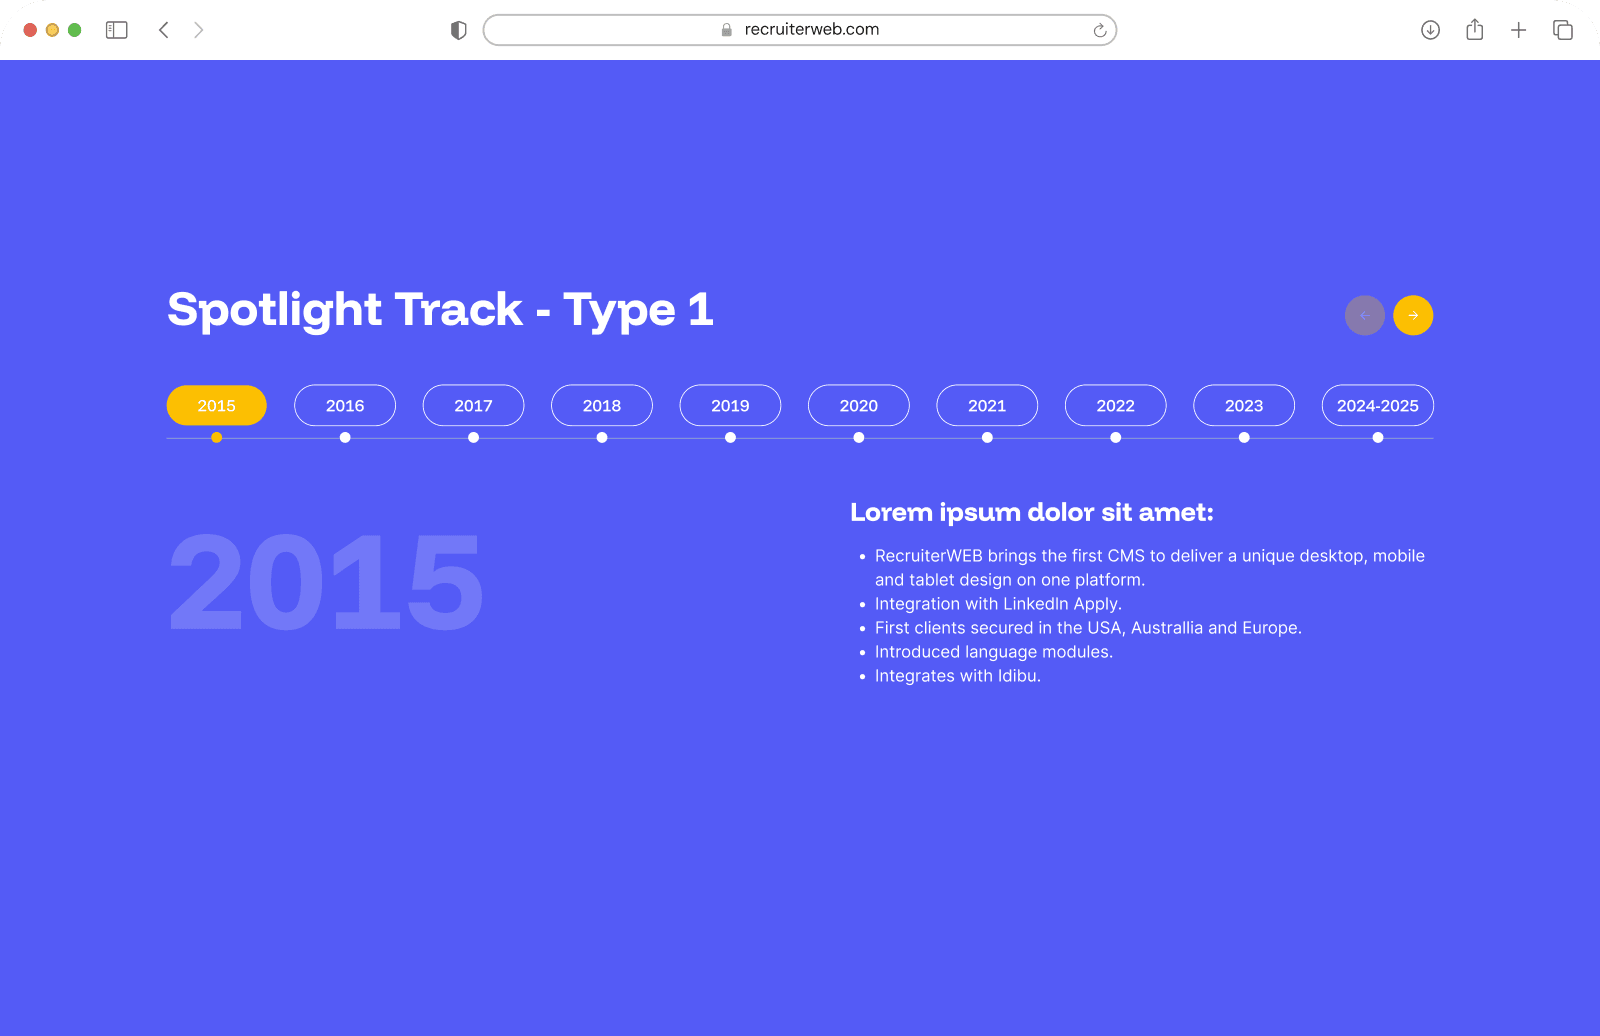Click the greyed previous arrow button
This screenshot has height=1036, width=1600.
(1364, 315)
